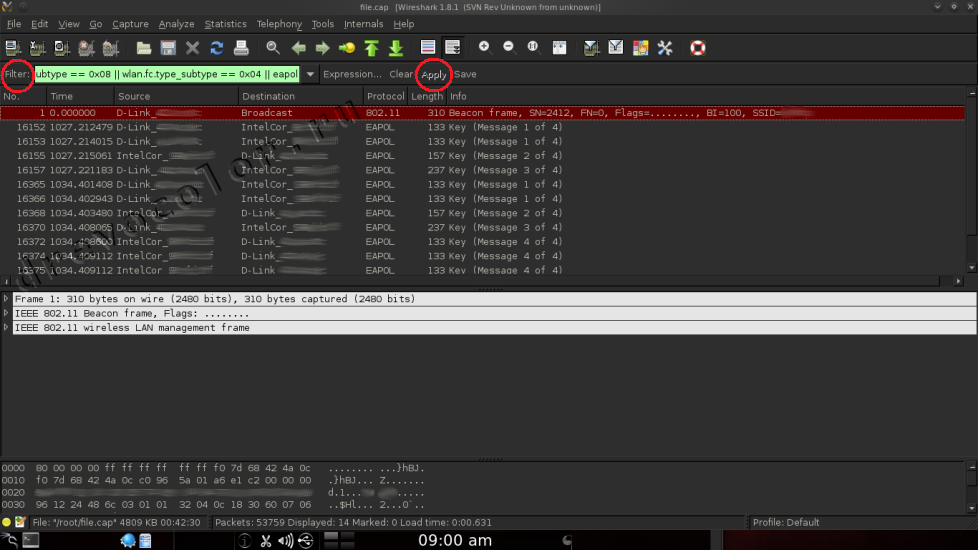978x550 pixels.
Task: Sort packets by Time column
Action: point(80,96)
